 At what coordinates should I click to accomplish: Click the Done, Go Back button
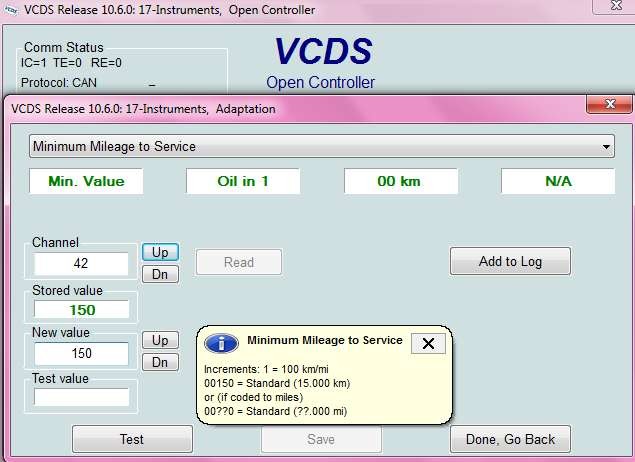510,439
